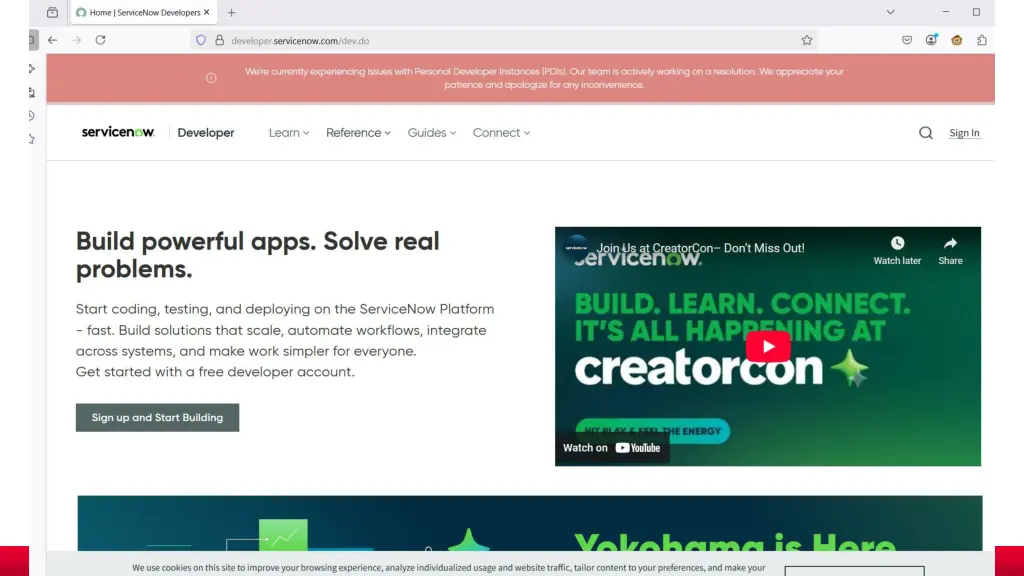
Task: Expand the Reference menu
Action: tap(358, 133)
